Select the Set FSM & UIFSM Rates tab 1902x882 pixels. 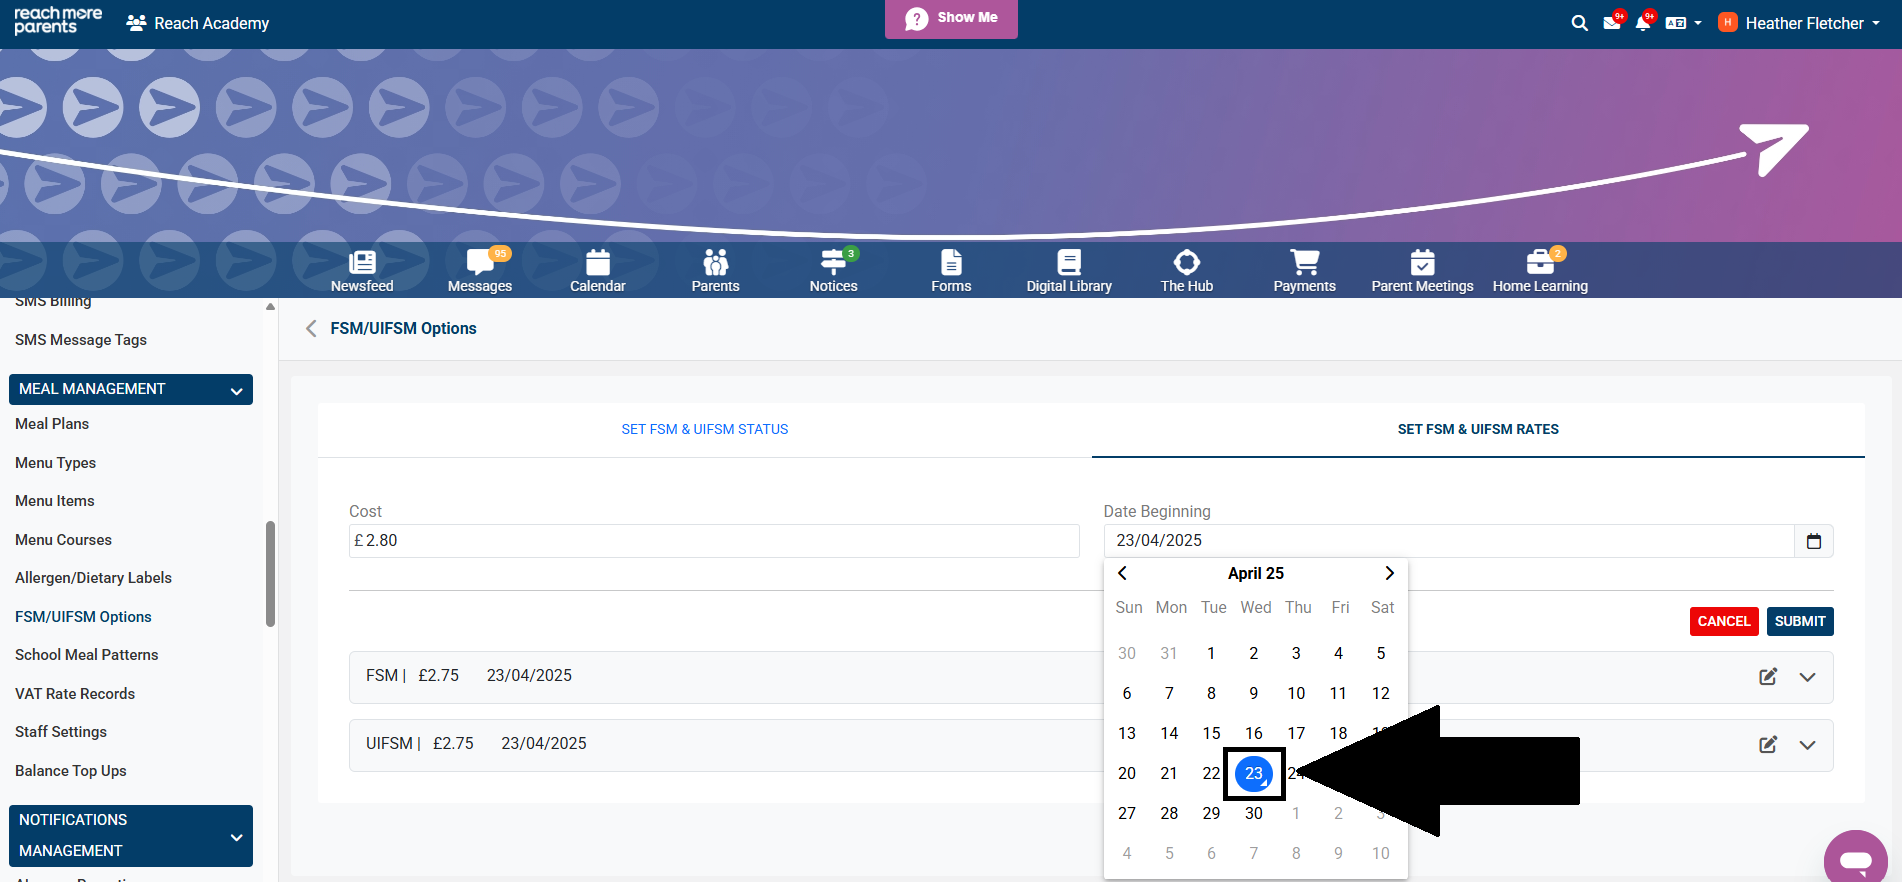click(x=1477, y=429)
